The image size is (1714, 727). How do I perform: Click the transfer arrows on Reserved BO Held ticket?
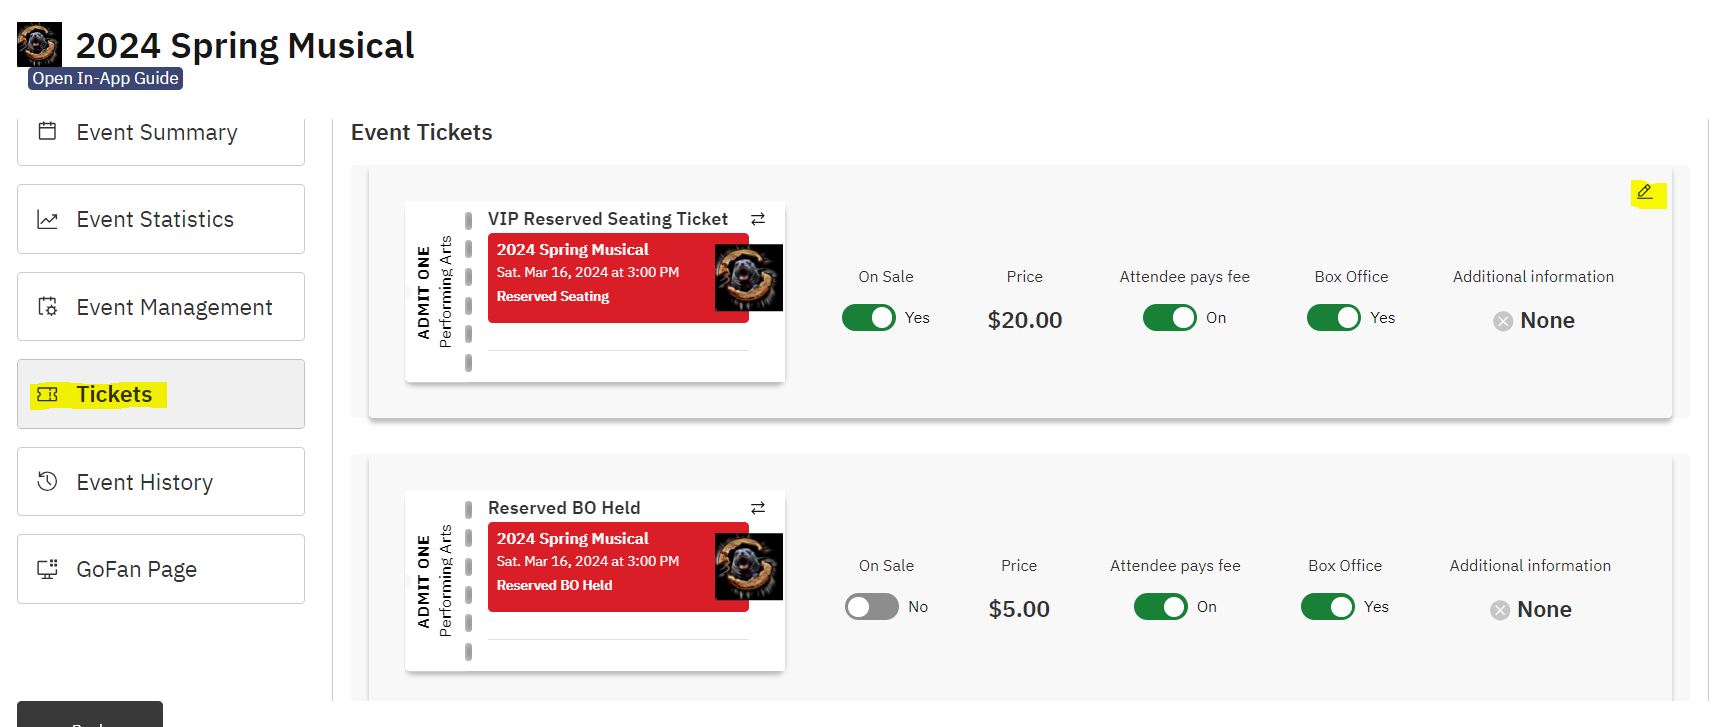[757, 508]
